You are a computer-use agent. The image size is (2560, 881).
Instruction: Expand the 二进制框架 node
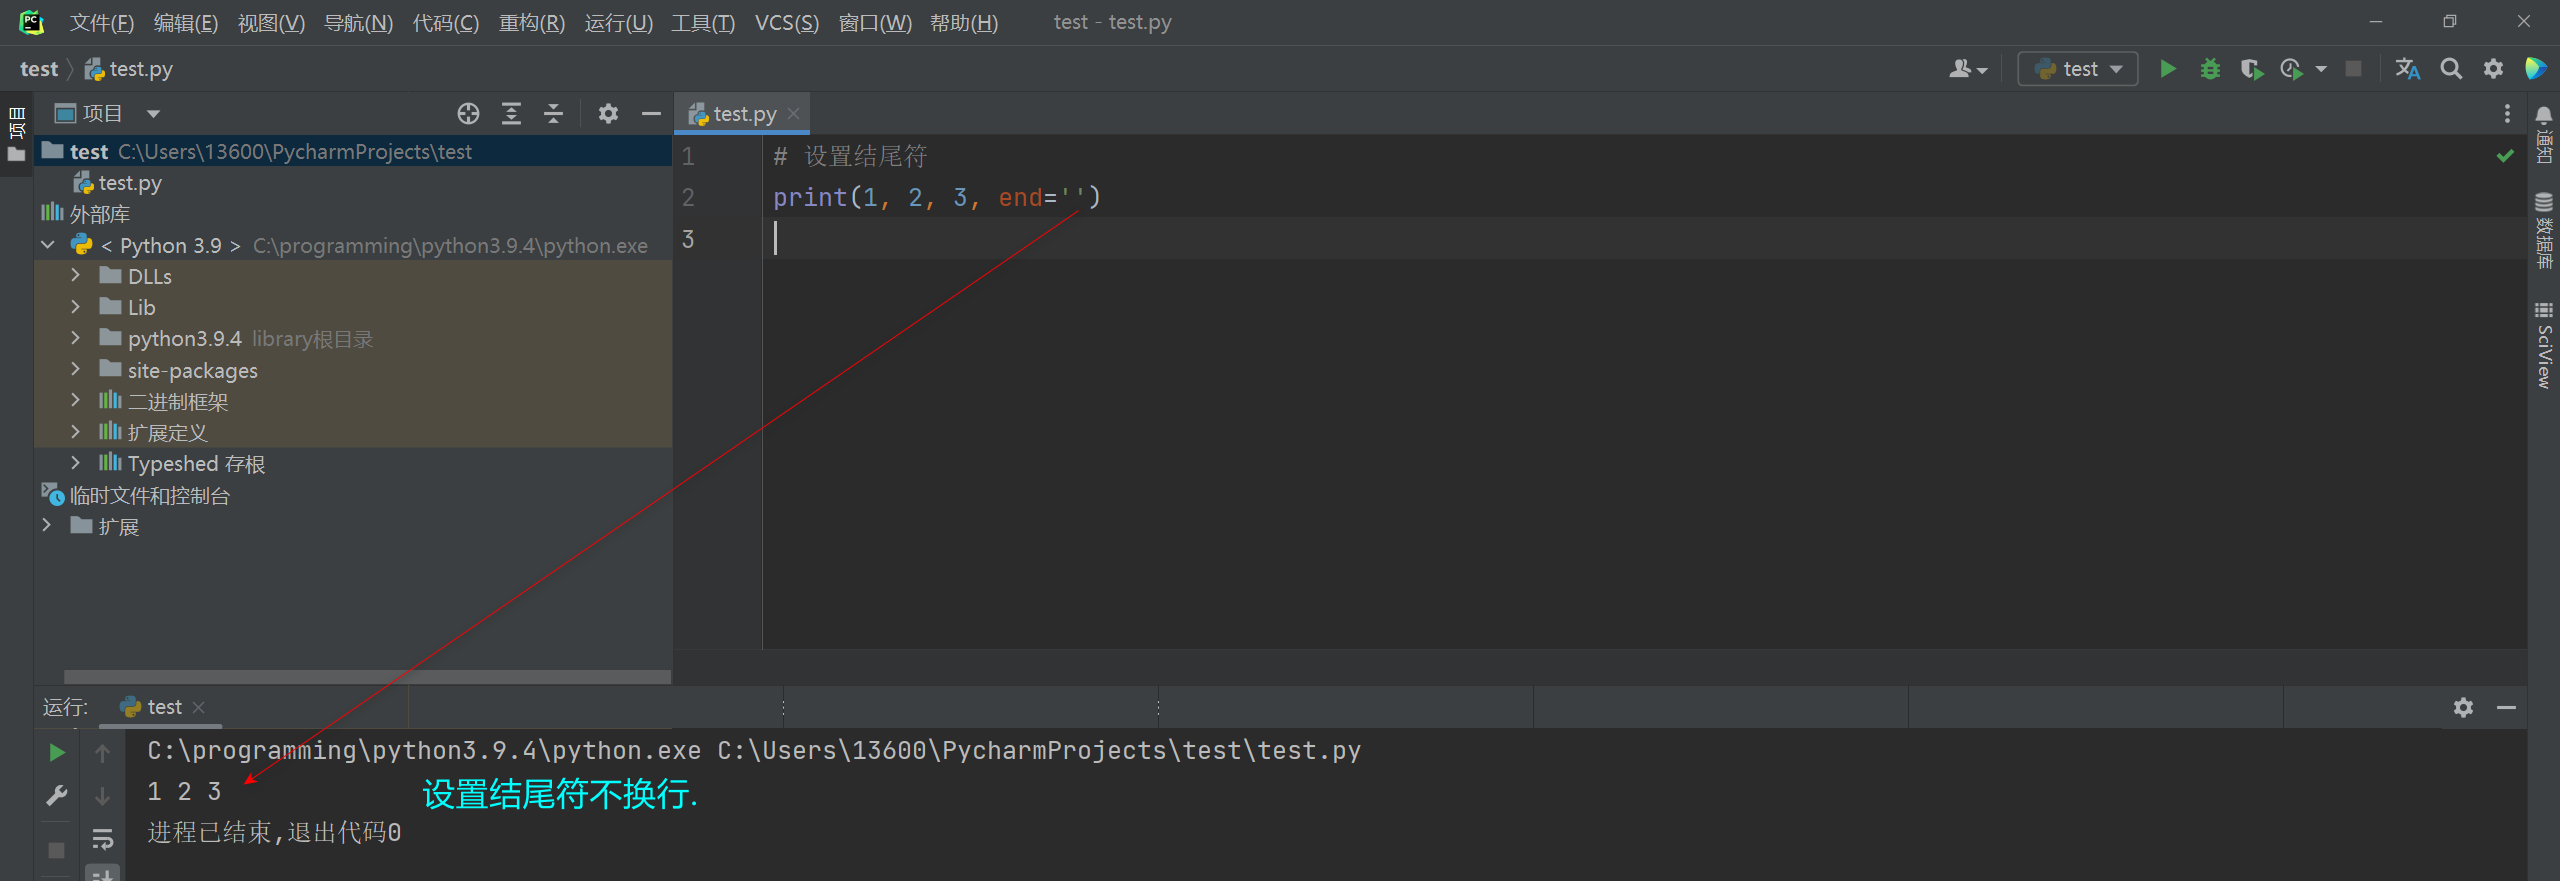[75, 401]
